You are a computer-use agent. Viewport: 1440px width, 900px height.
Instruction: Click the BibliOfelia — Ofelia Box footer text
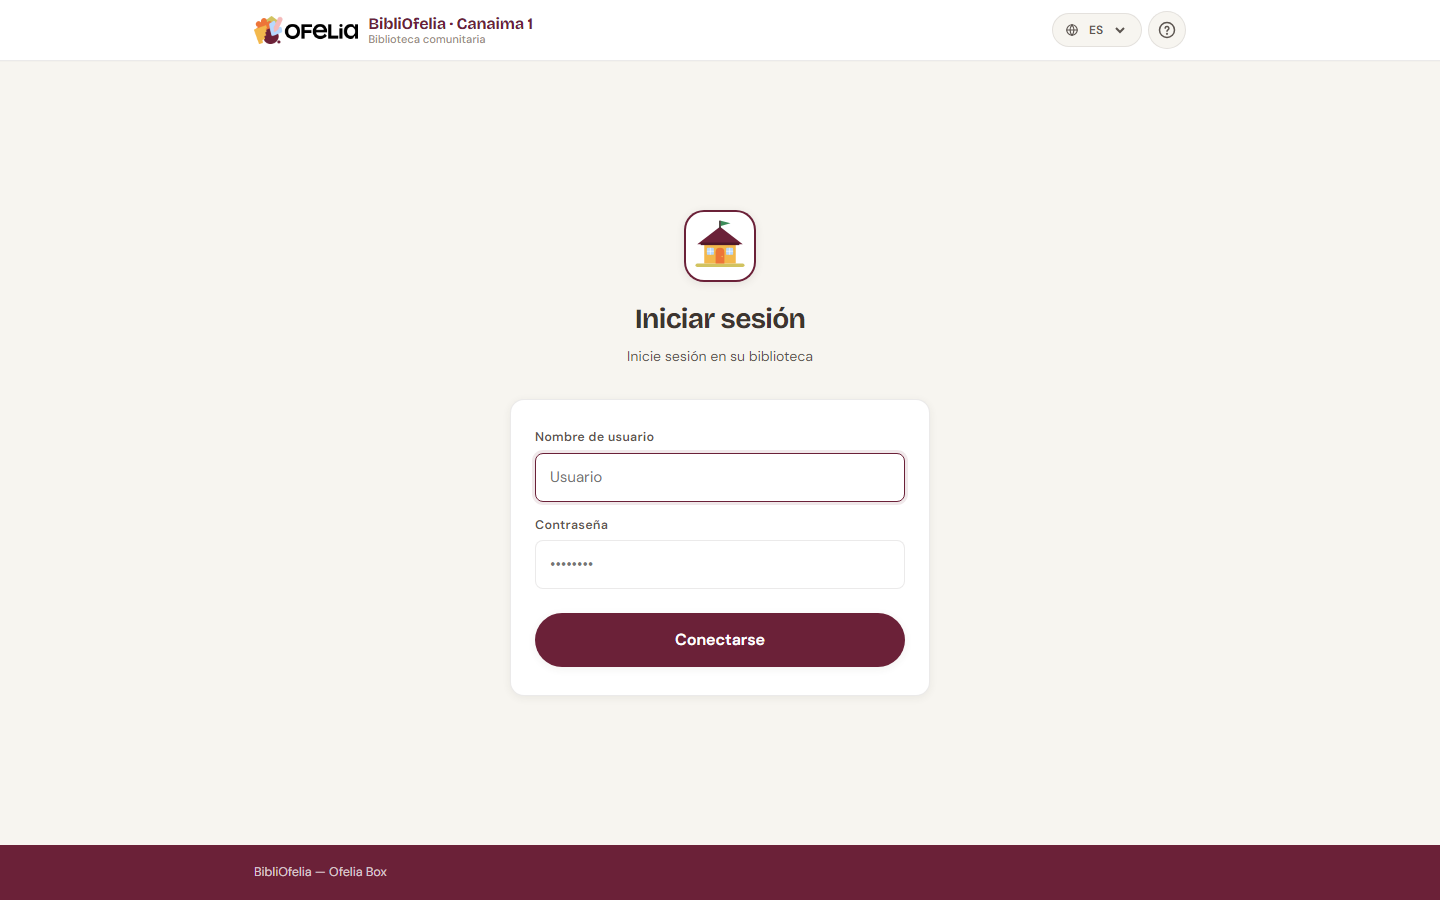(x=320, y=872)
